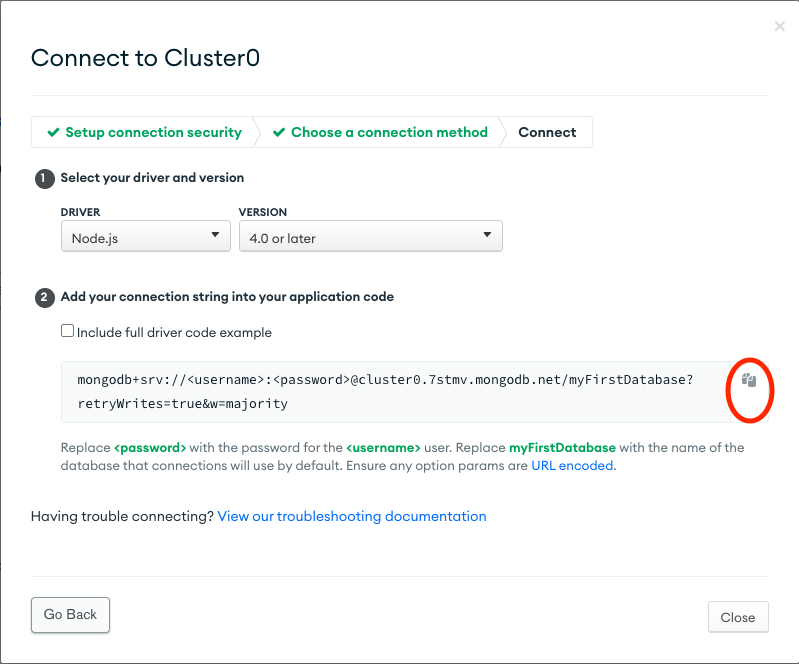Select the Connect step tab

(547, 132)
